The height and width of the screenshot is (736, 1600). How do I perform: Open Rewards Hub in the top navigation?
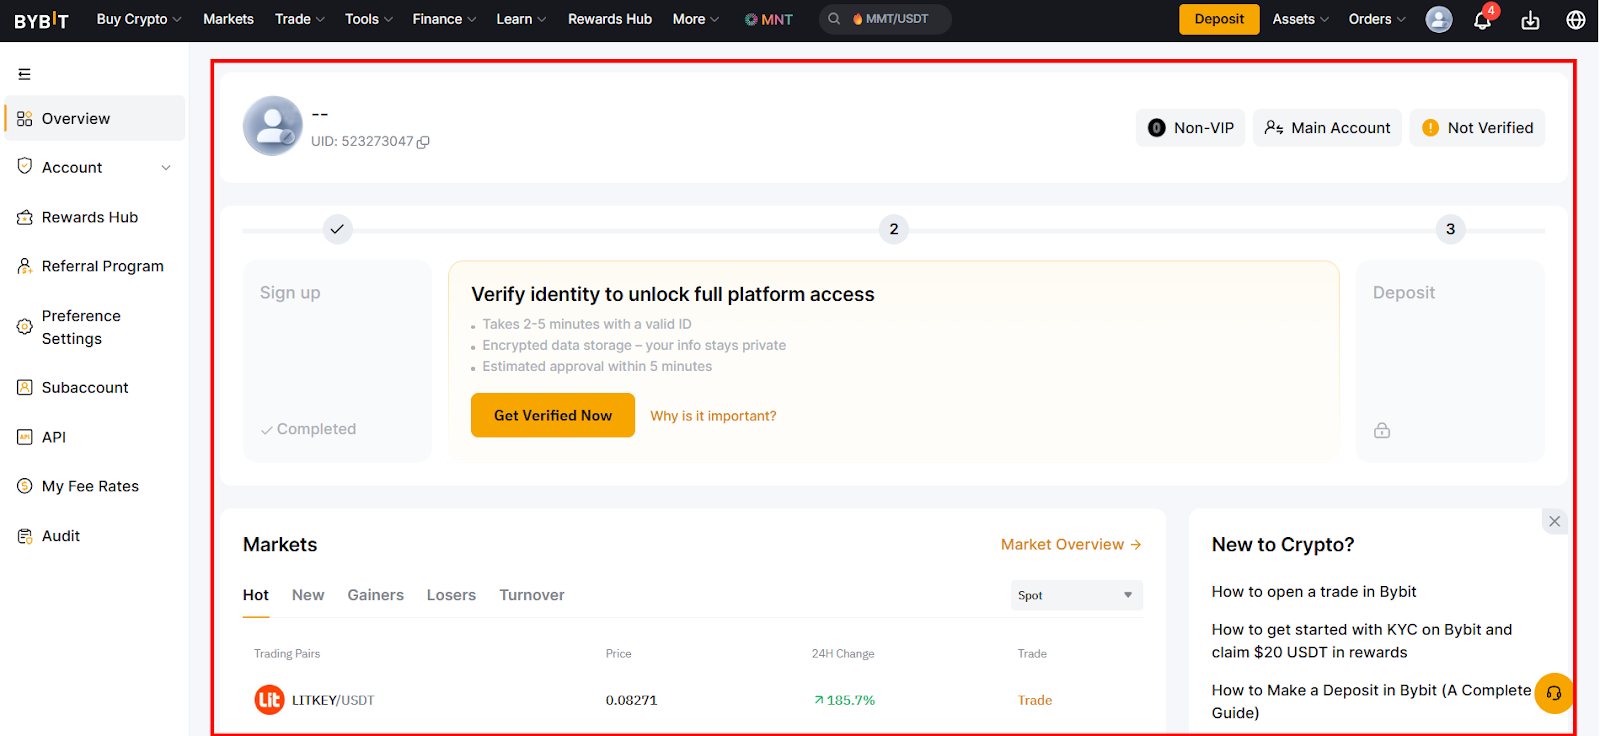click(610, 19)
